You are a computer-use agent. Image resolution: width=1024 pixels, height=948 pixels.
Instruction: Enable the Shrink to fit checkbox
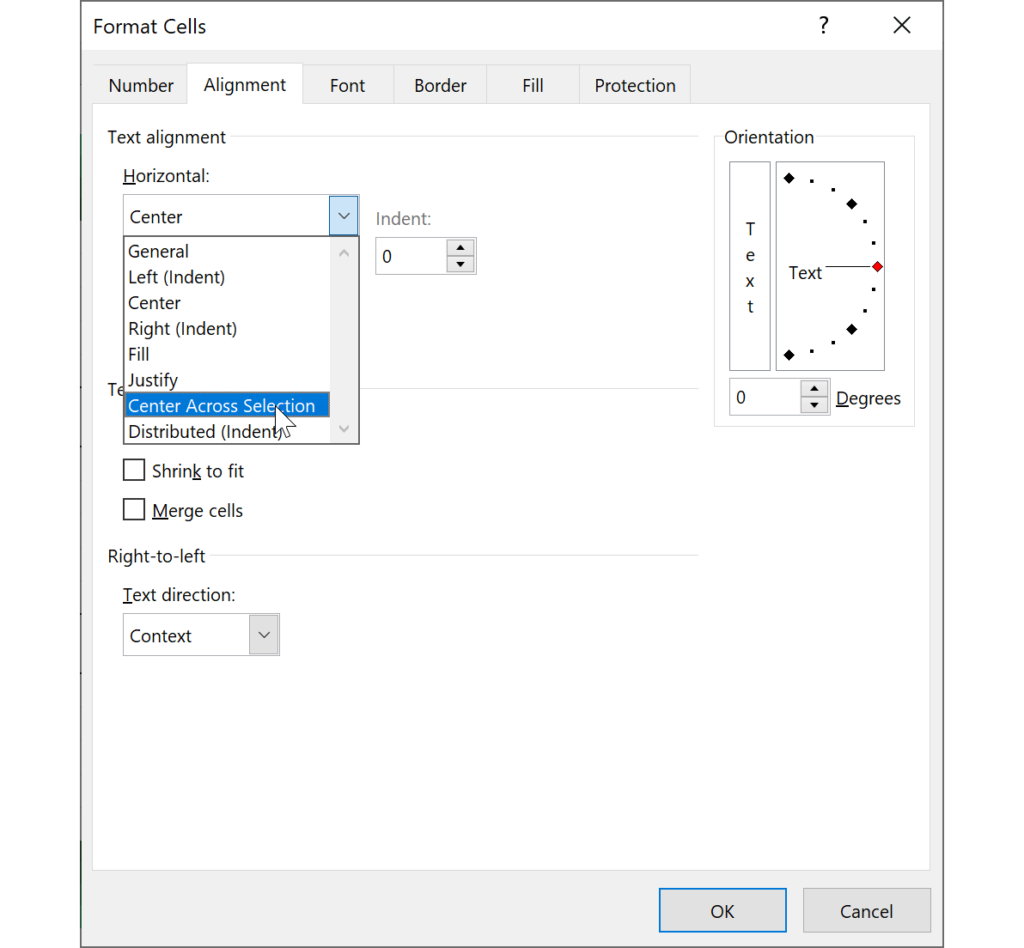pos(134,470)
